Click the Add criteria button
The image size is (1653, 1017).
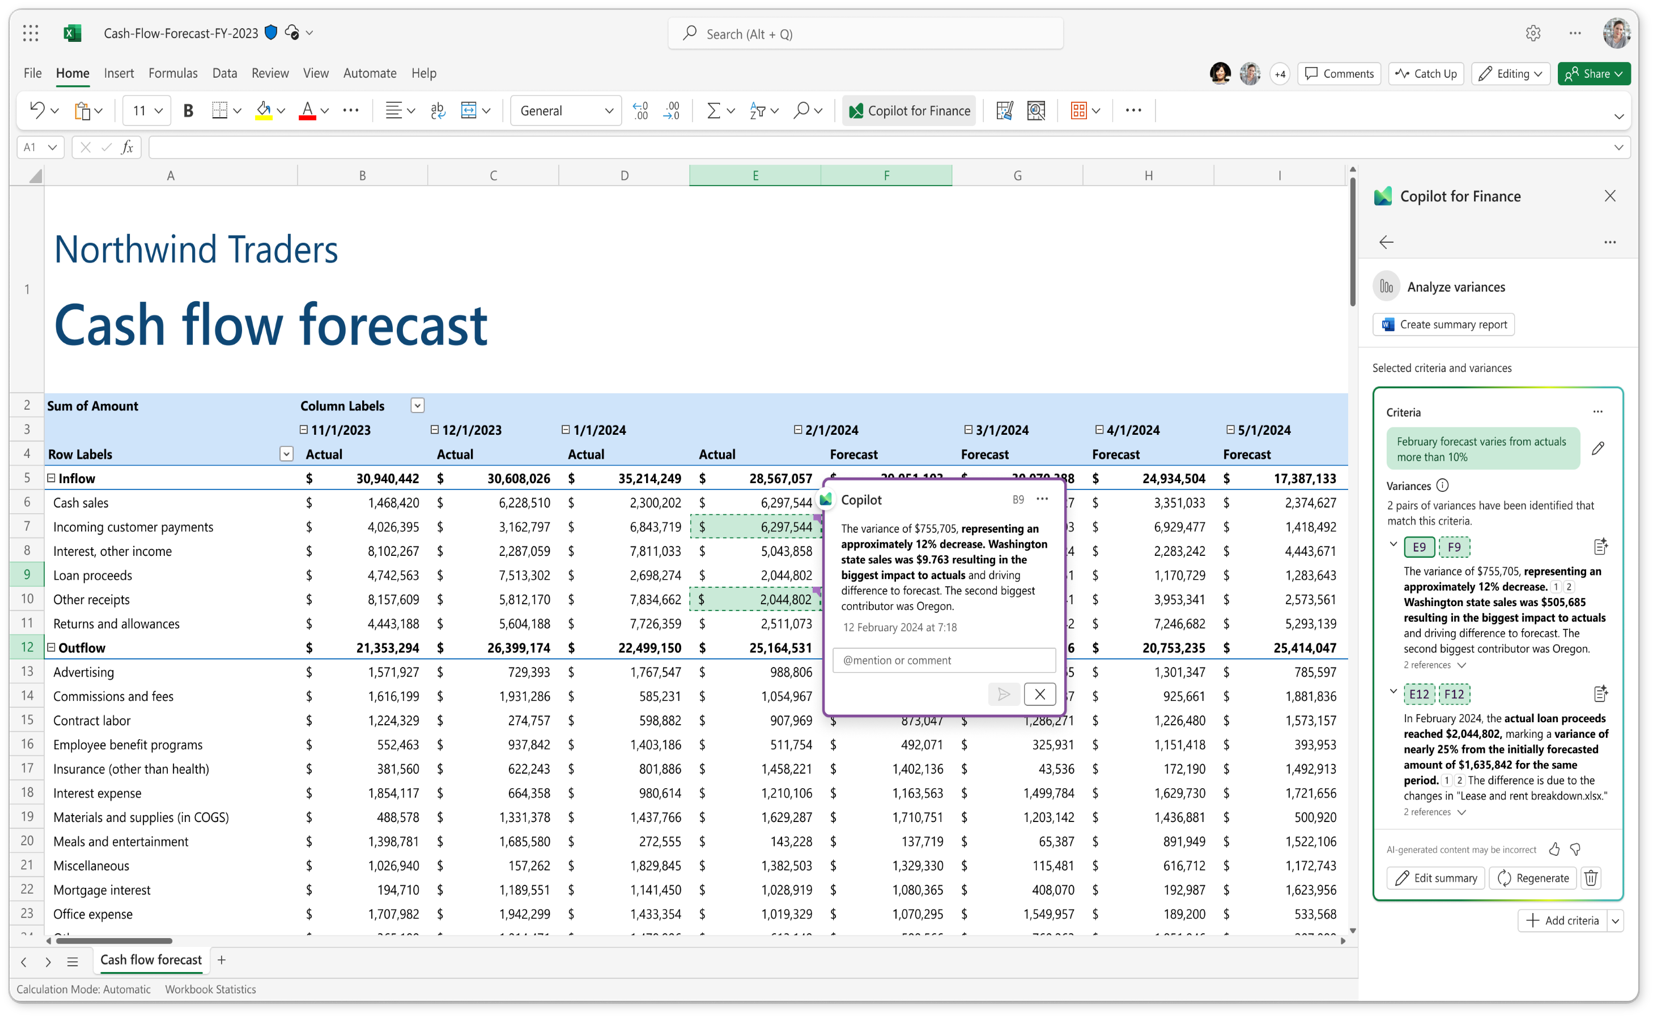1563,921
